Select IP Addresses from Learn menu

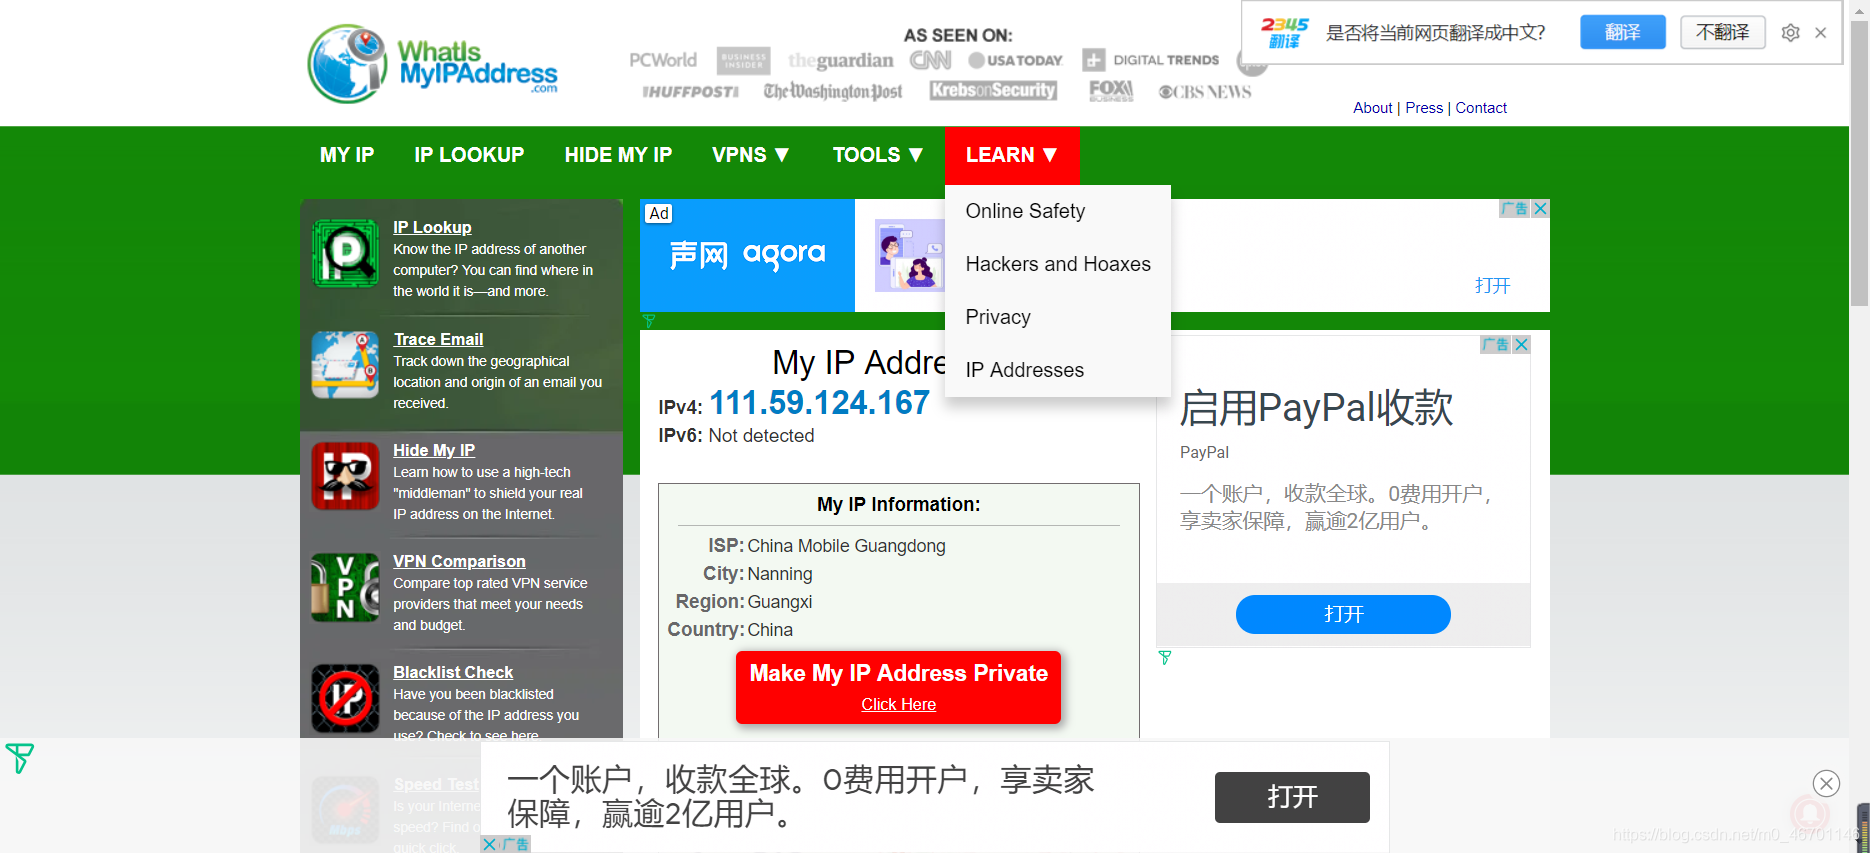pyautogui.click(x=1058, y=370)
